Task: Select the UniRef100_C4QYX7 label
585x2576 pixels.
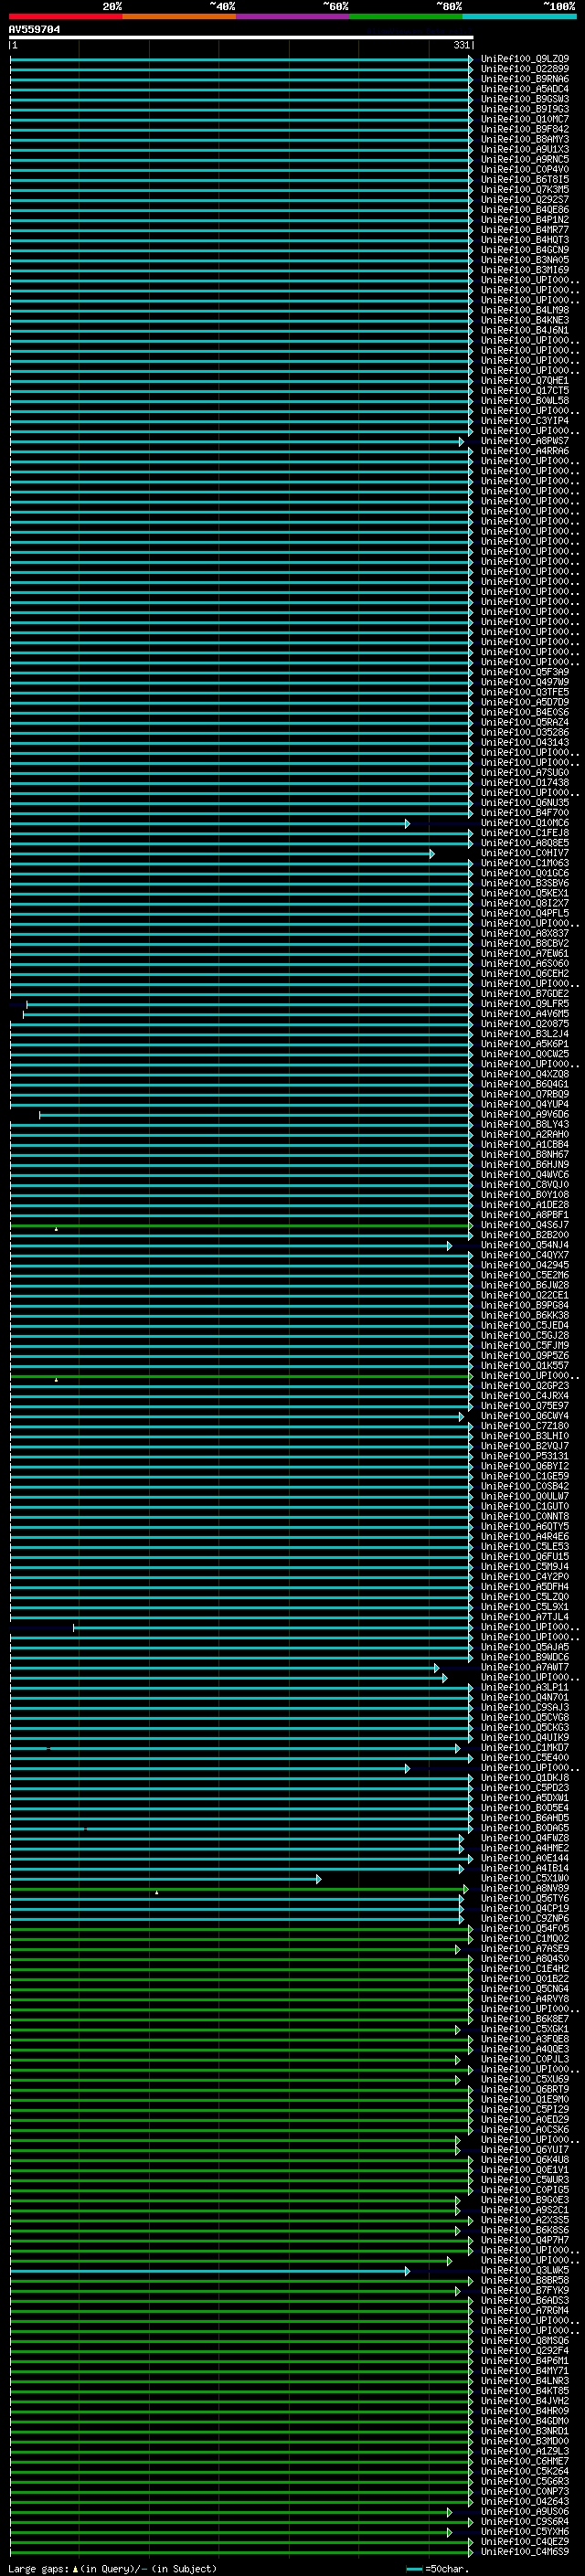Action: coord(525,1255)
